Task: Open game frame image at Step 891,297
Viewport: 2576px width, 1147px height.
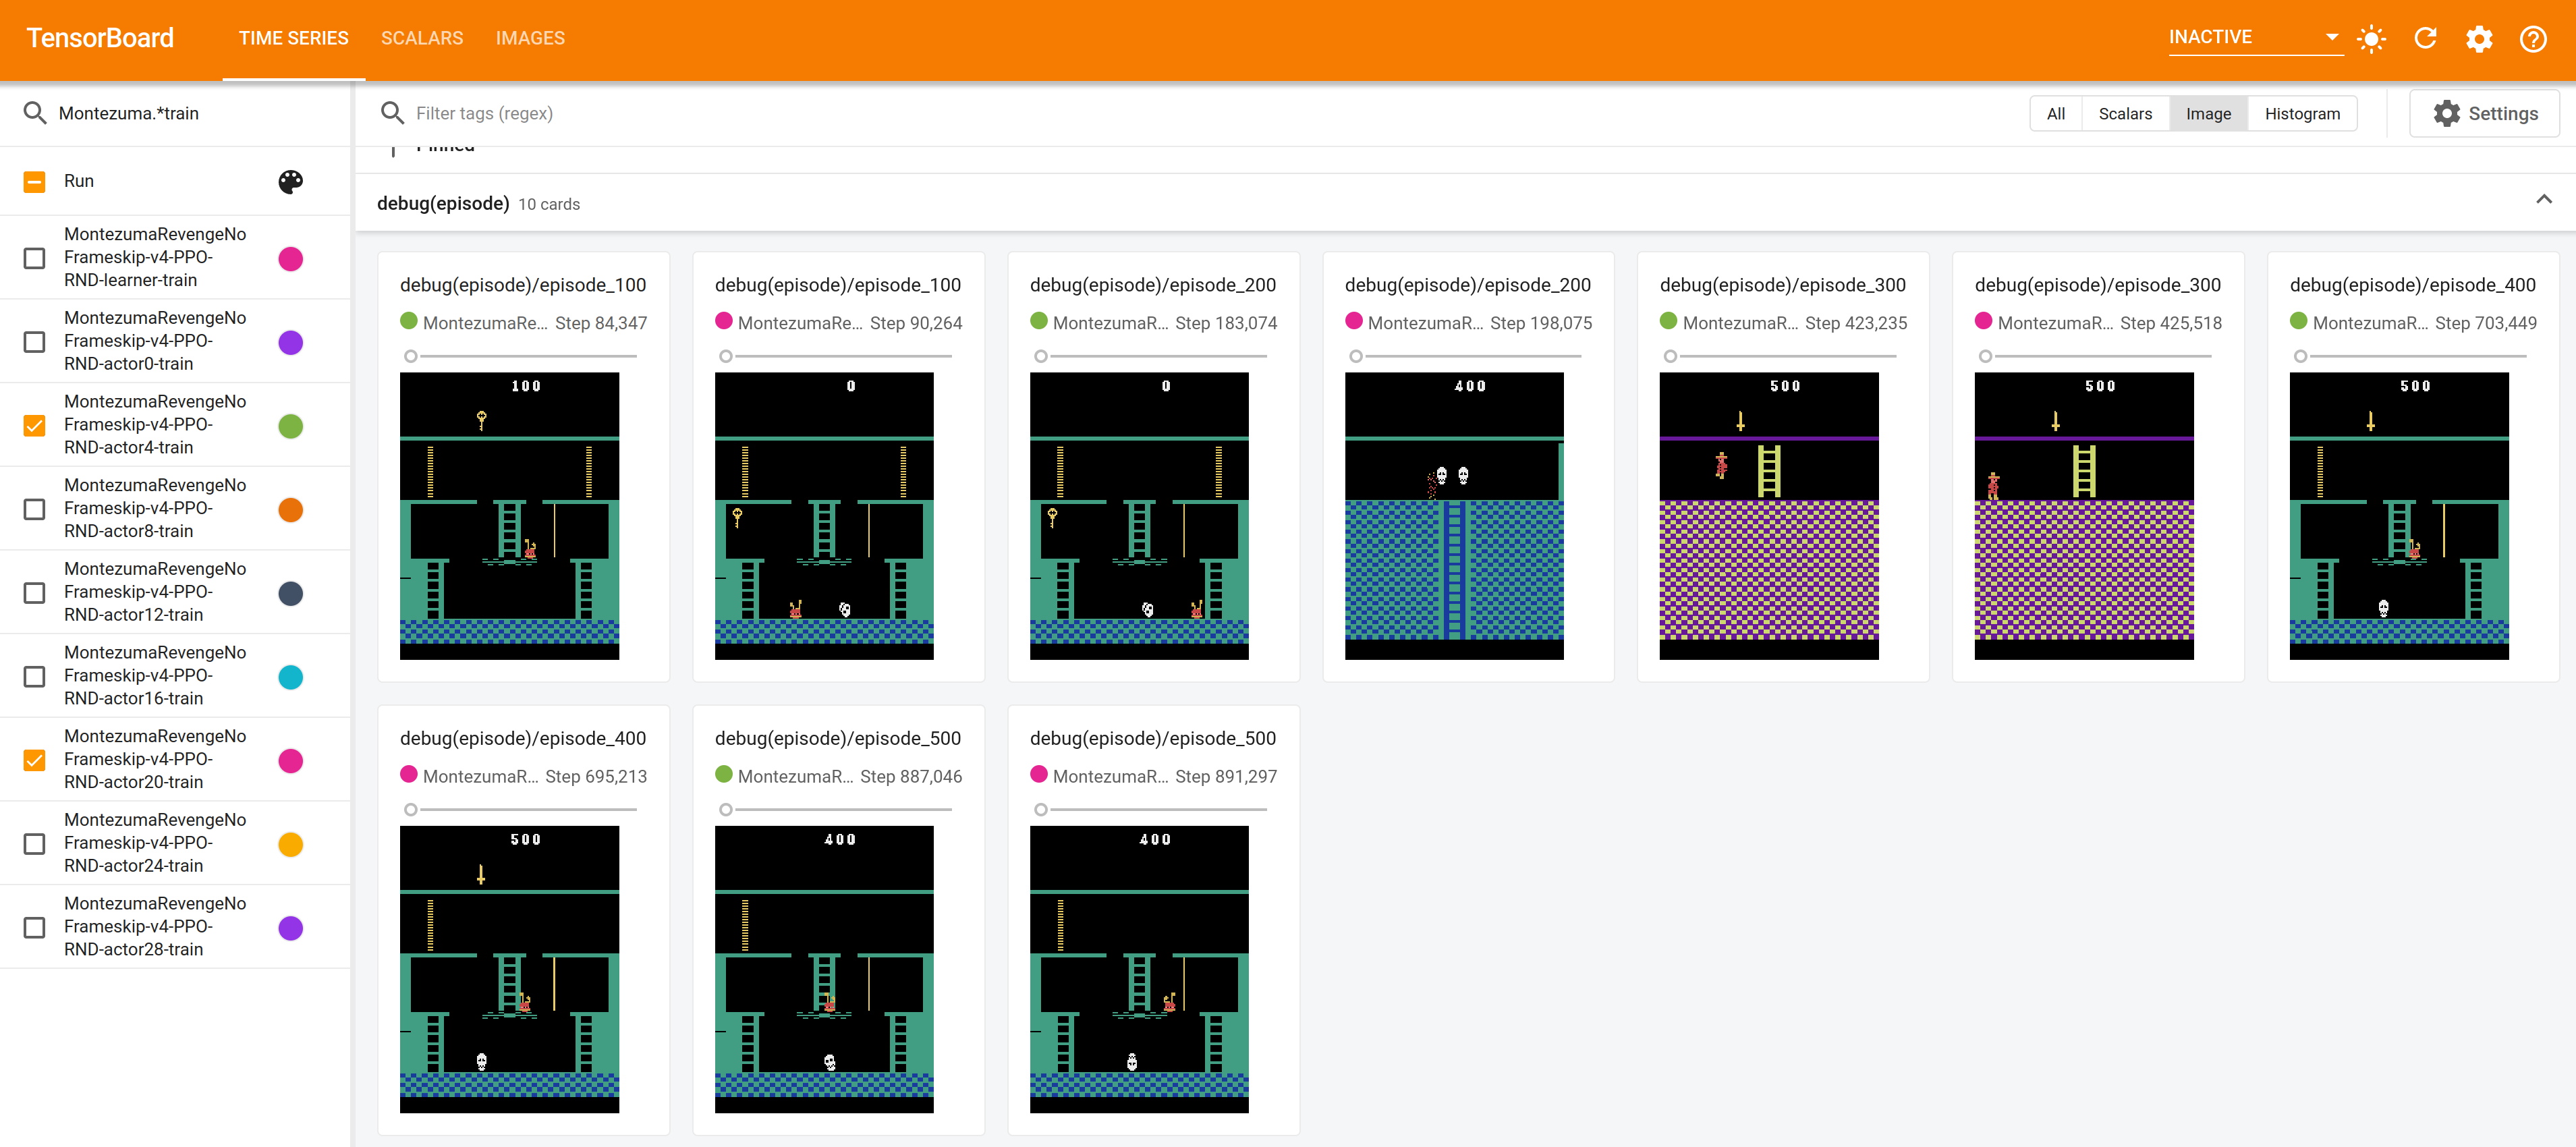Action: [1139, 969]
